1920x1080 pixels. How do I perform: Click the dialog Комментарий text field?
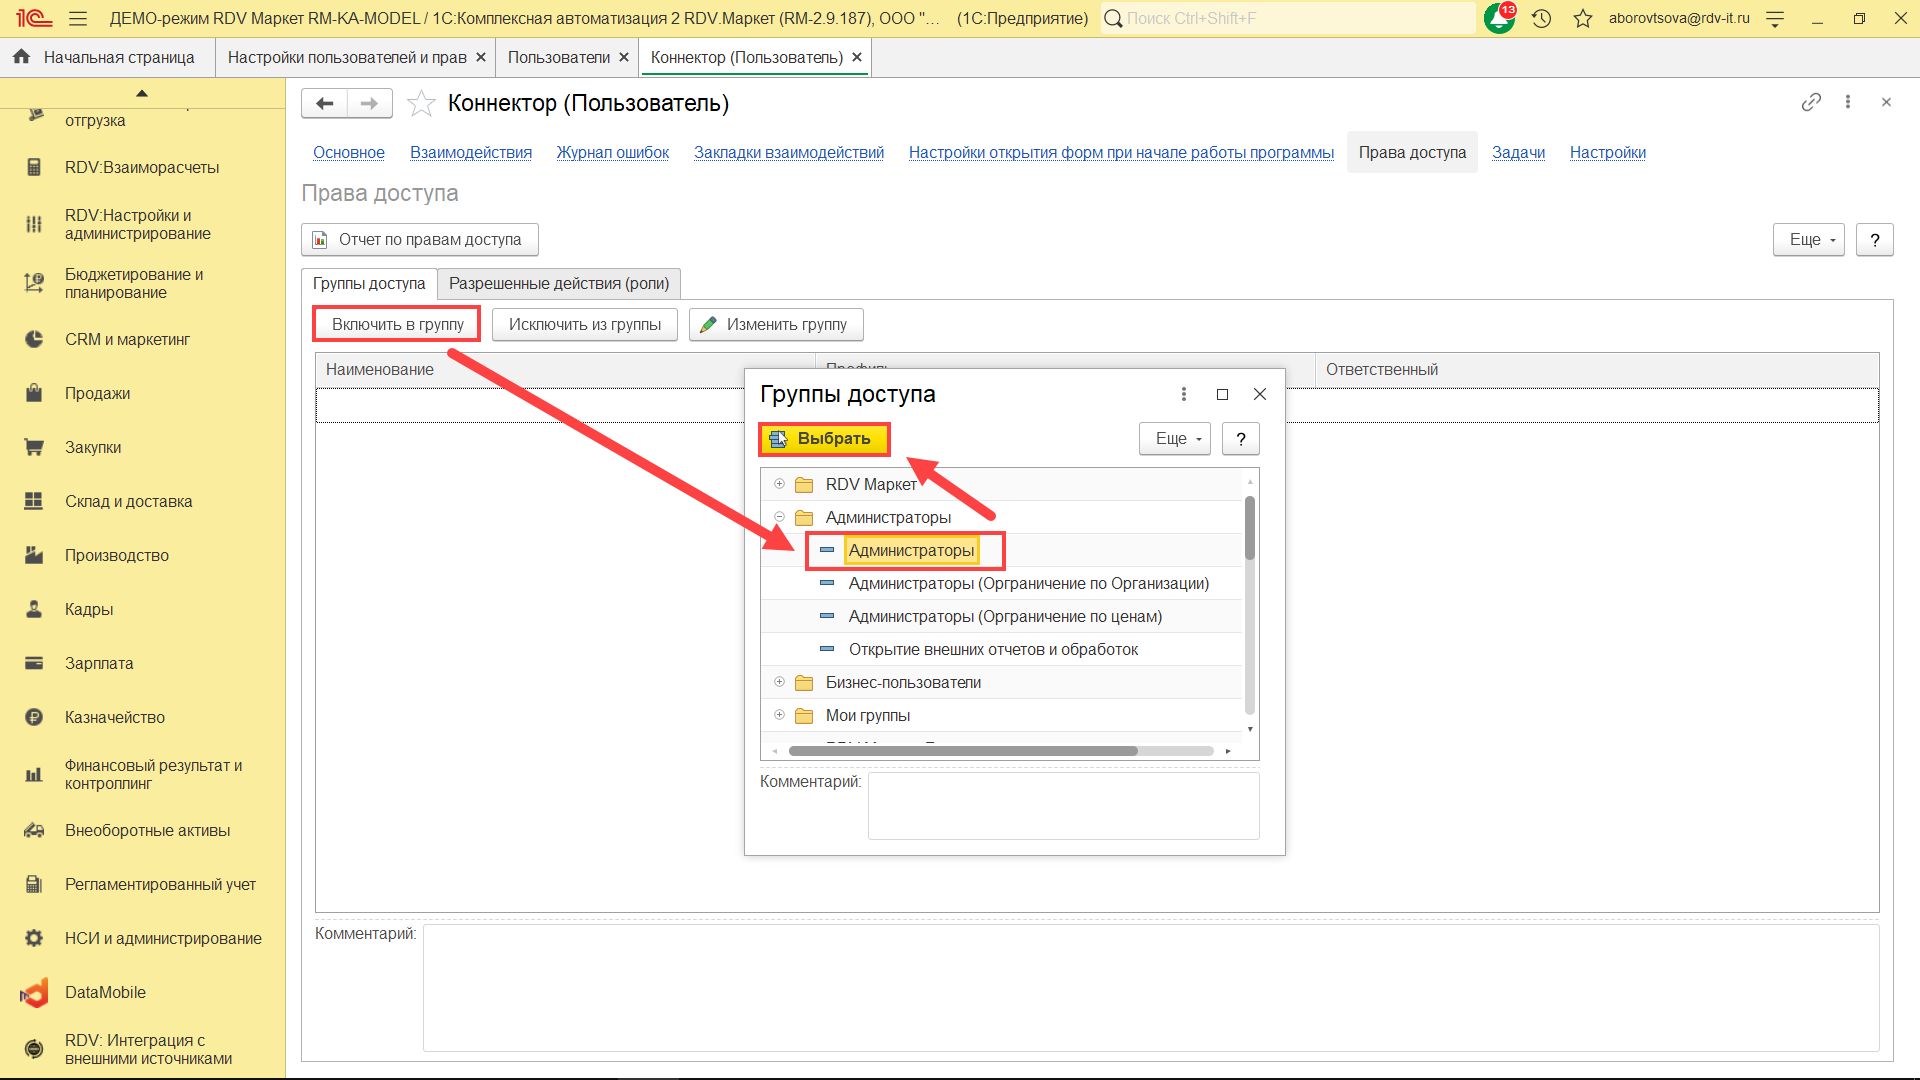(x=1062, y=805)
